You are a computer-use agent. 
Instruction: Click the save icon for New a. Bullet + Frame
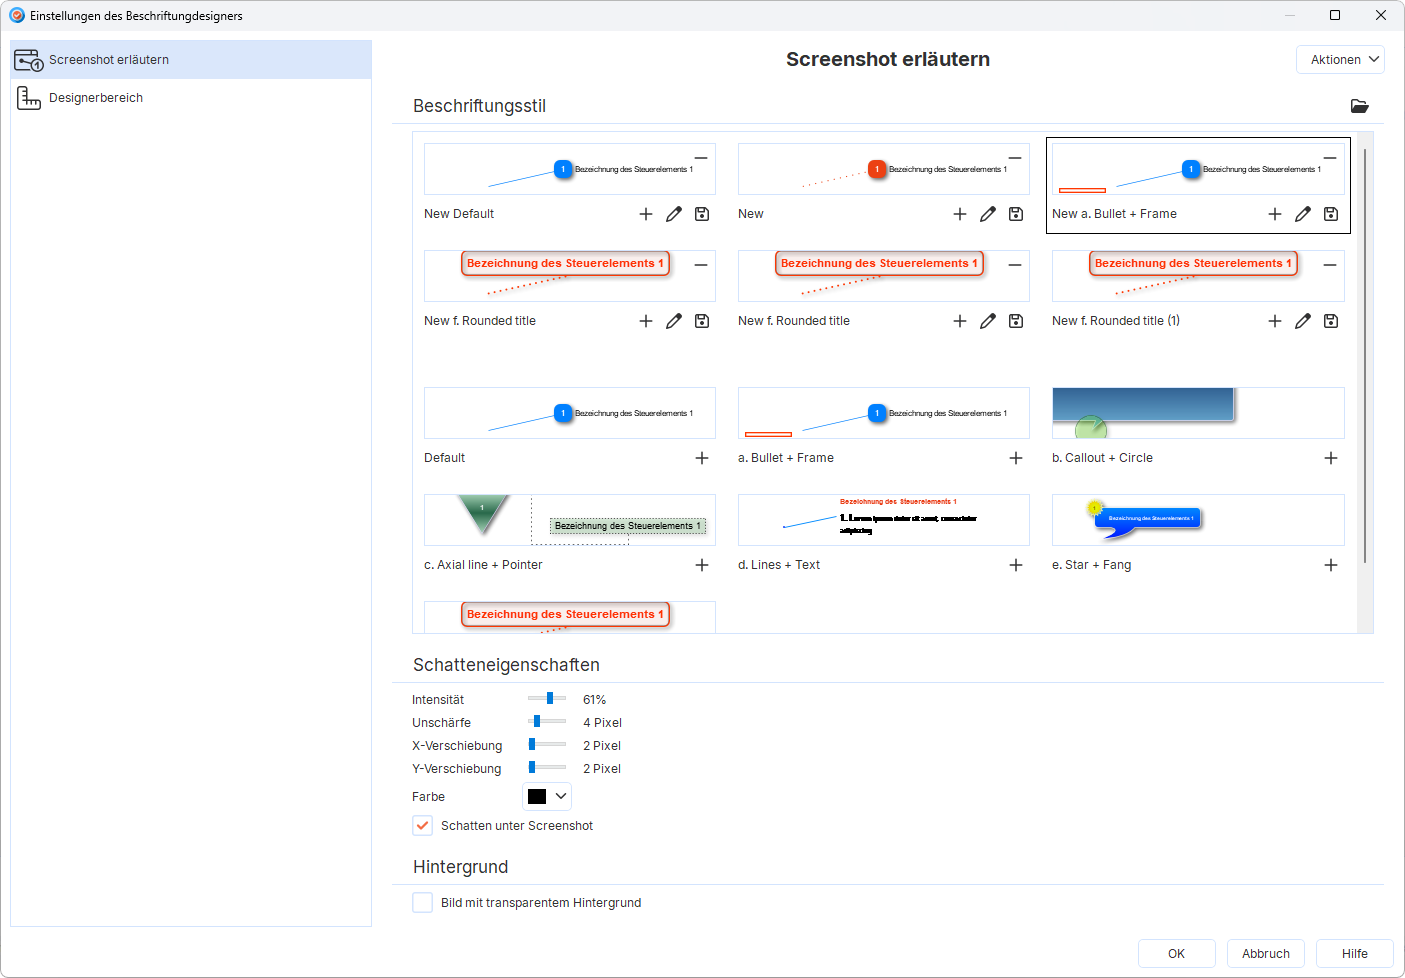(x=1331, y=214)
